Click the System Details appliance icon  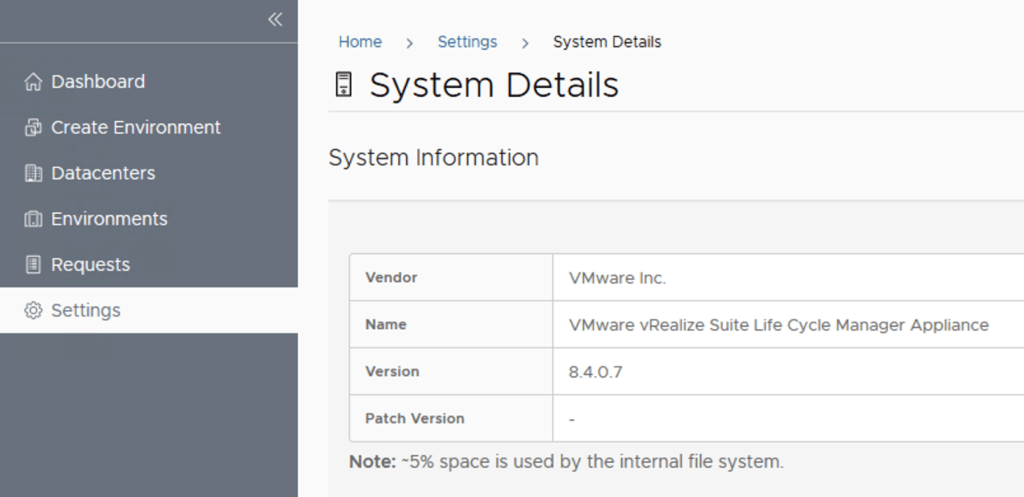[x=343, y=86]
